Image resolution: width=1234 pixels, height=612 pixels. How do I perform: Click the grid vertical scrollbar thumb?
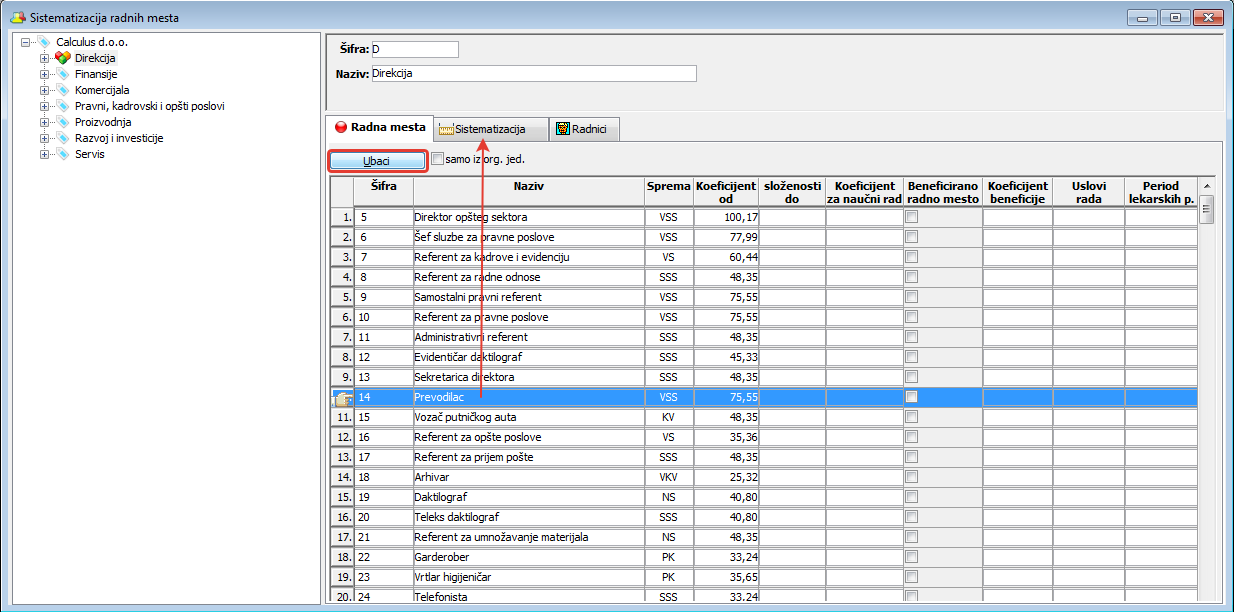click(1207, 208)
